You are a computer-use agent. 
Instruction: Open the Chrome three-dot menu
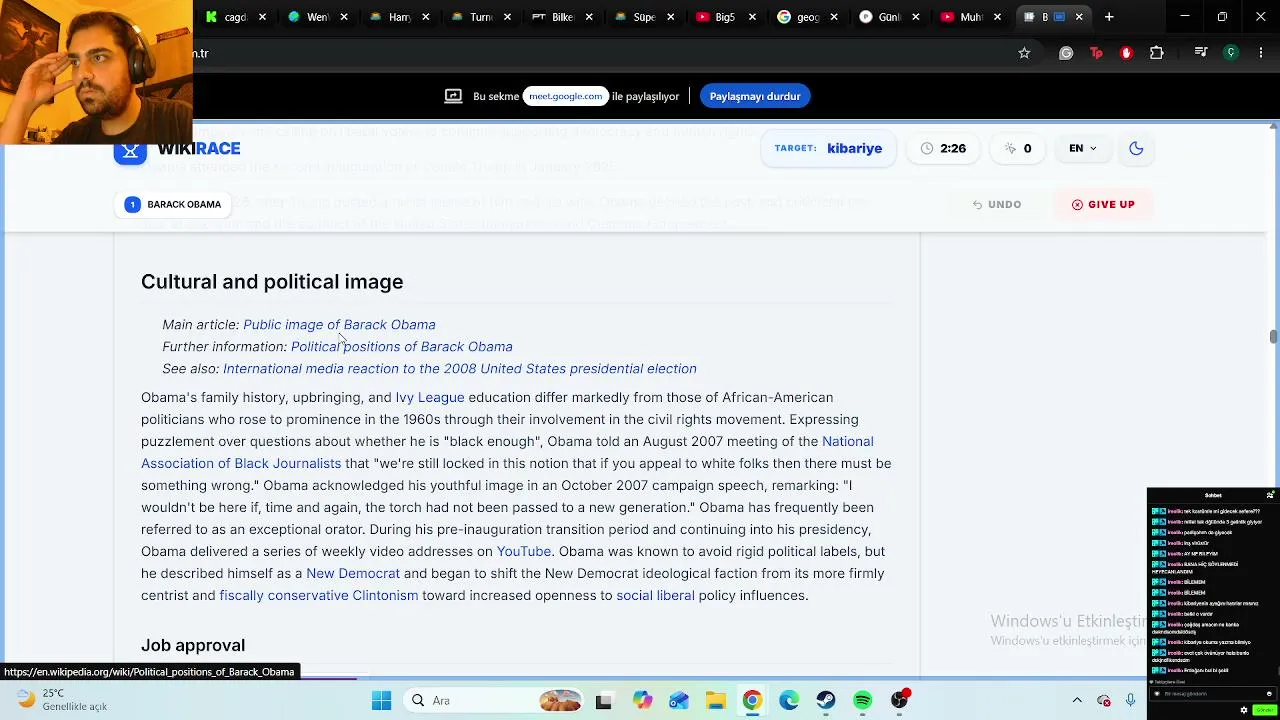click(1261, 53)
